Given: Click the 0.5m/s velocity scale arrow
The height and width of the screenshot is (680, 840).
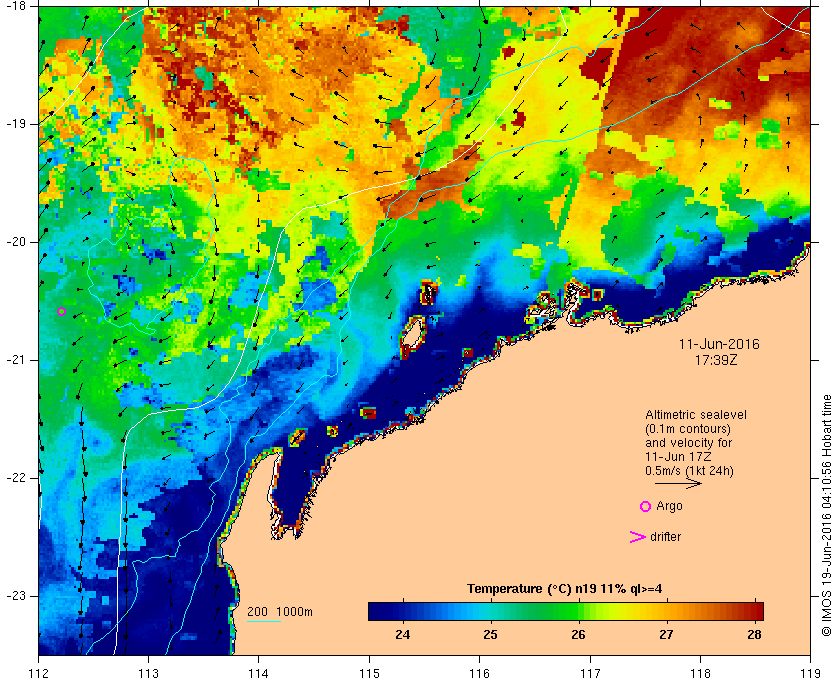Looking at the screenshot, I should pos(678,483).
